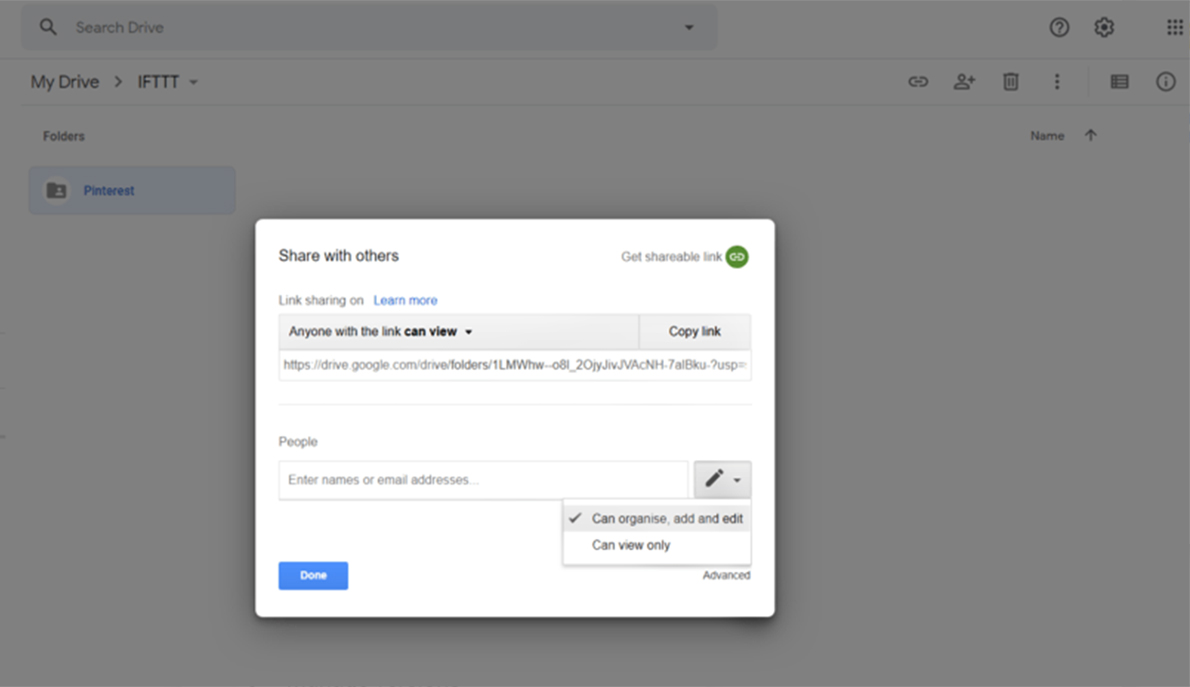Click the Copy link button
This screenshot has height=687, width=1190.
(x=694, y=332)
